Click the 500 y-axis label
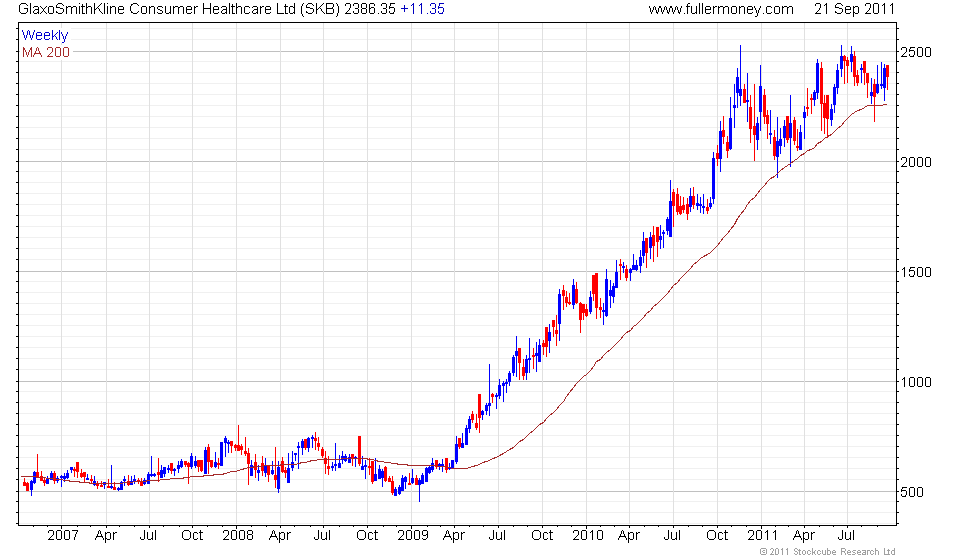 (912, 492)
